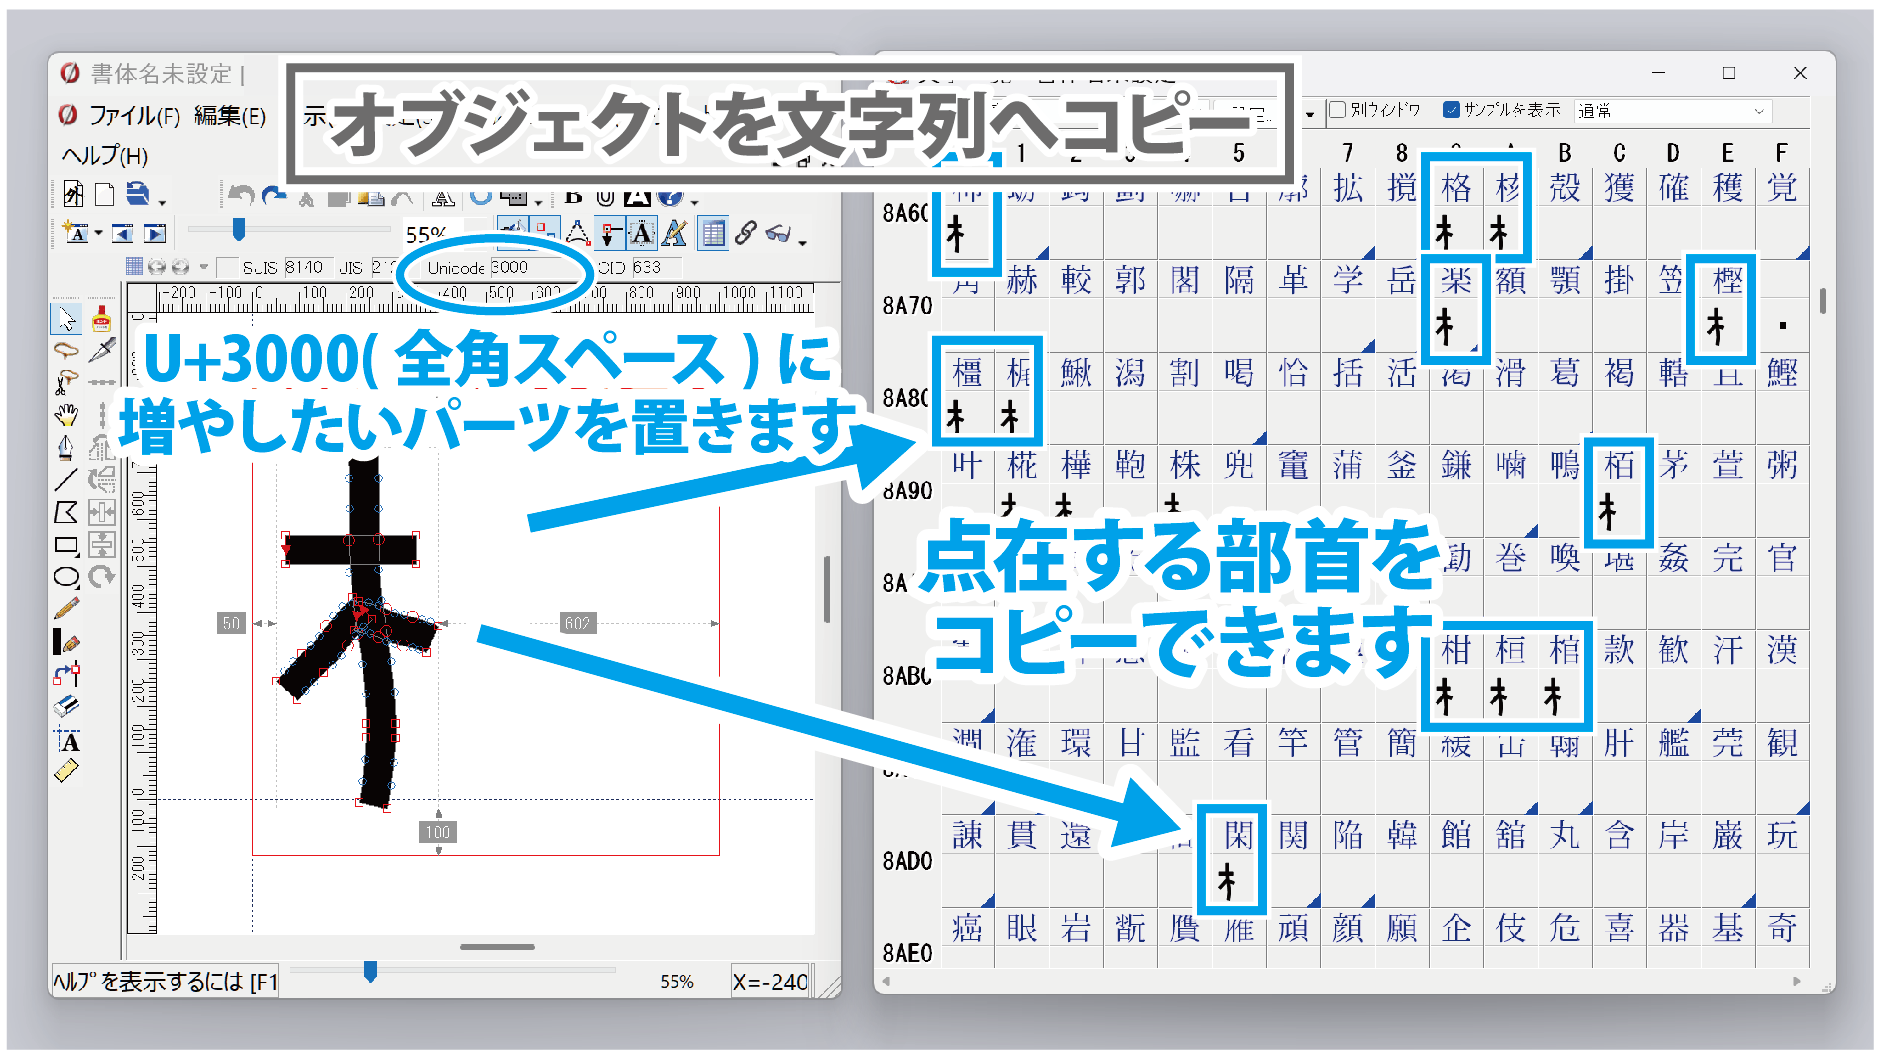Select the rectangle shape tool
Viewport: 1880px width, 1055px height.
pos(66,545)
